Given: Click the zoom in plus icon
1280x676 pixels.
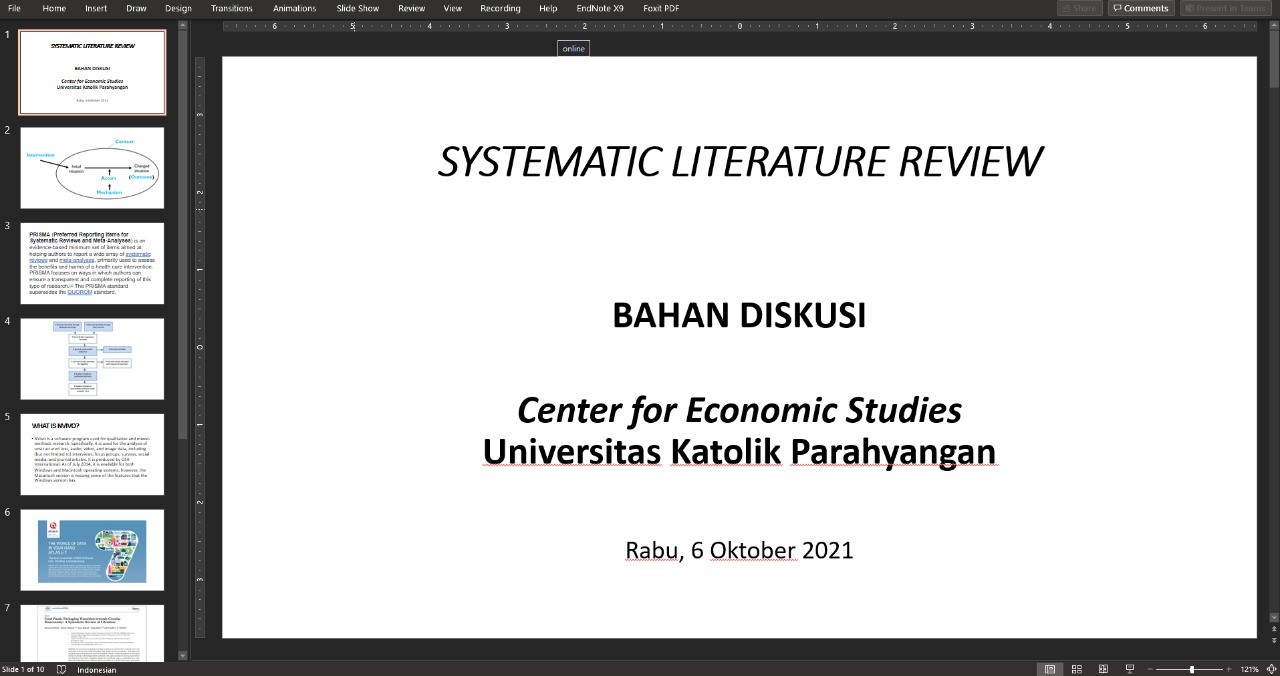Looking at the screenshot, I should pyautogui.click(x=1230, y=669).
